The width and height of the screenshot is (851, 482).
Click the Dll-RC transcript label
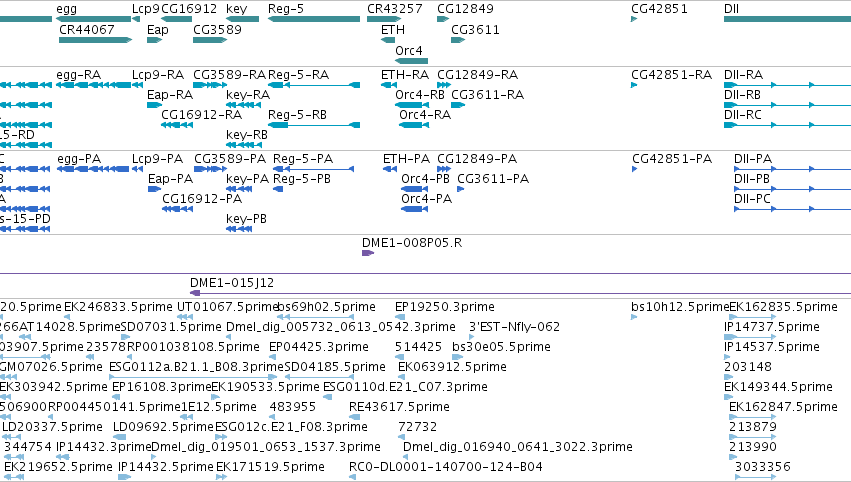point(742,115)
